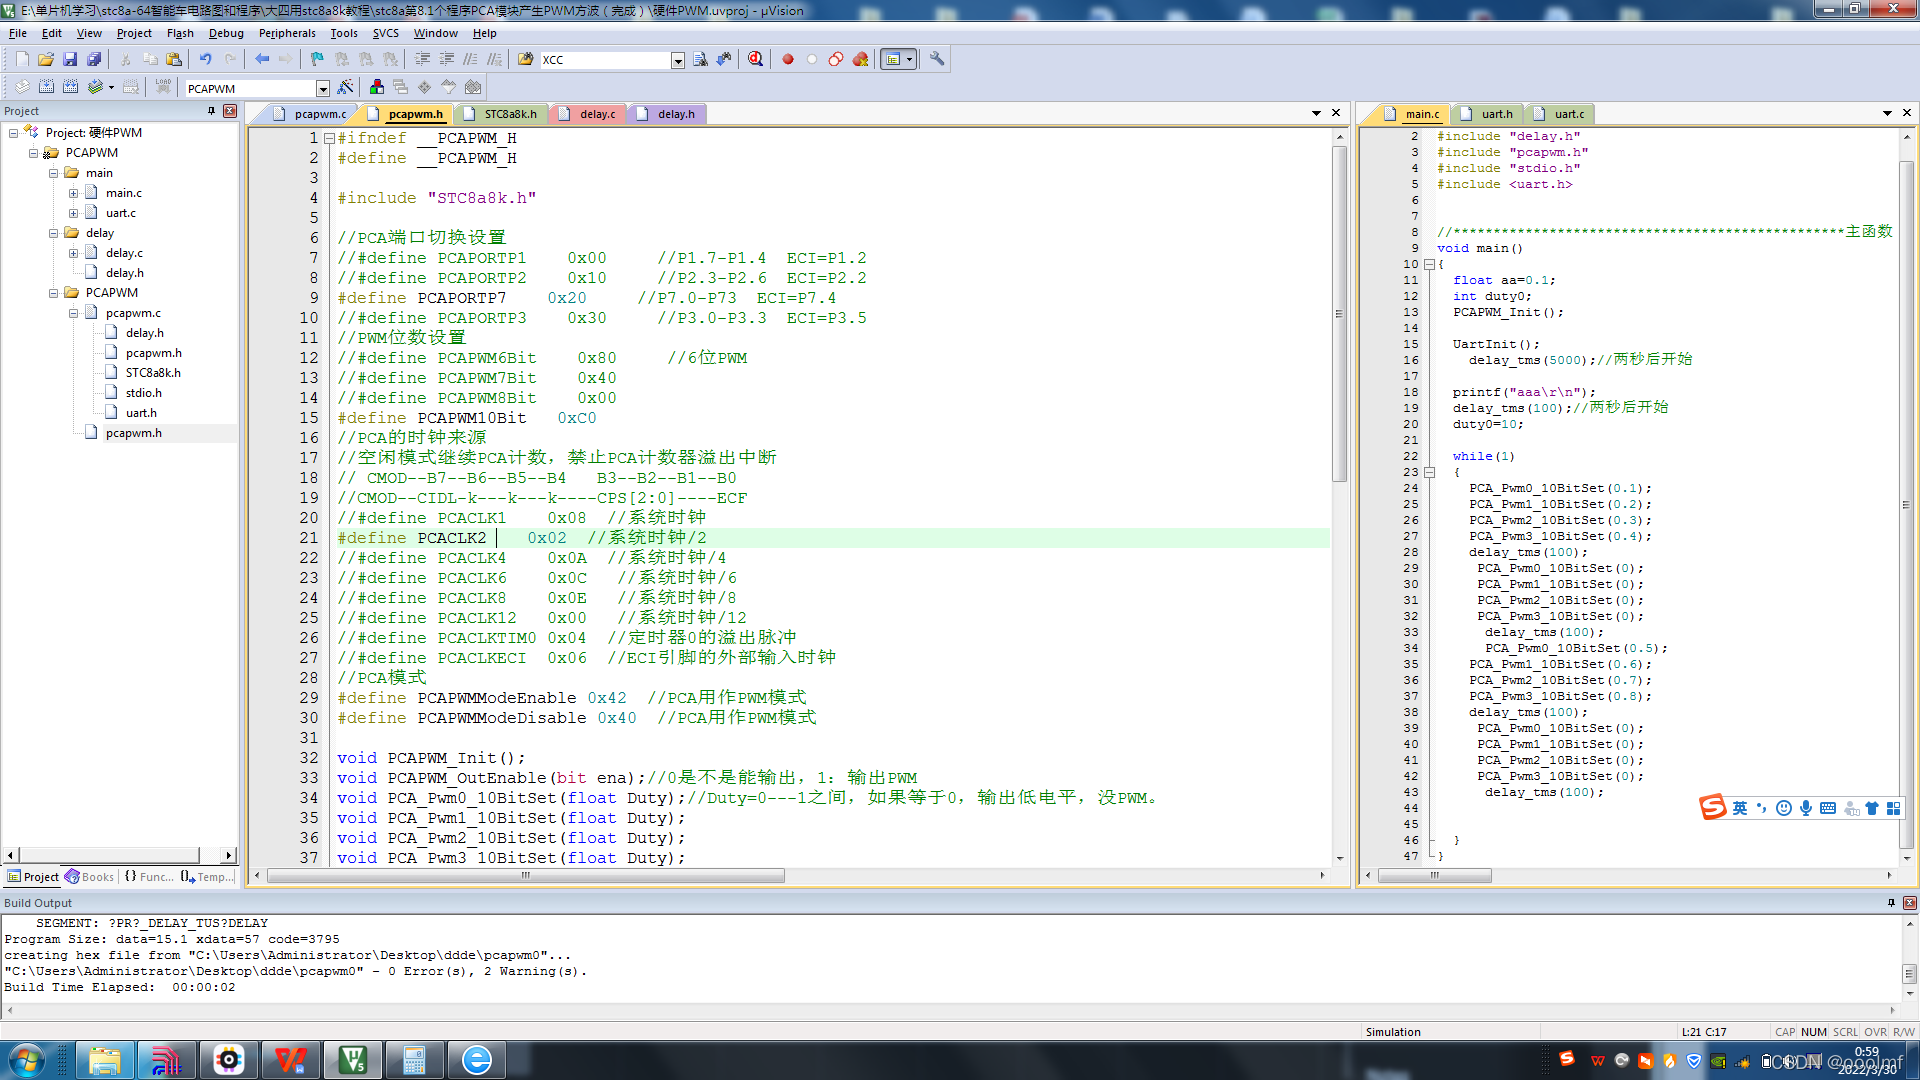Viewport: 1920px width, 1080px height.
Task: Toggle Sogou soft keyboard
Action: click(x=1828, y=808)
